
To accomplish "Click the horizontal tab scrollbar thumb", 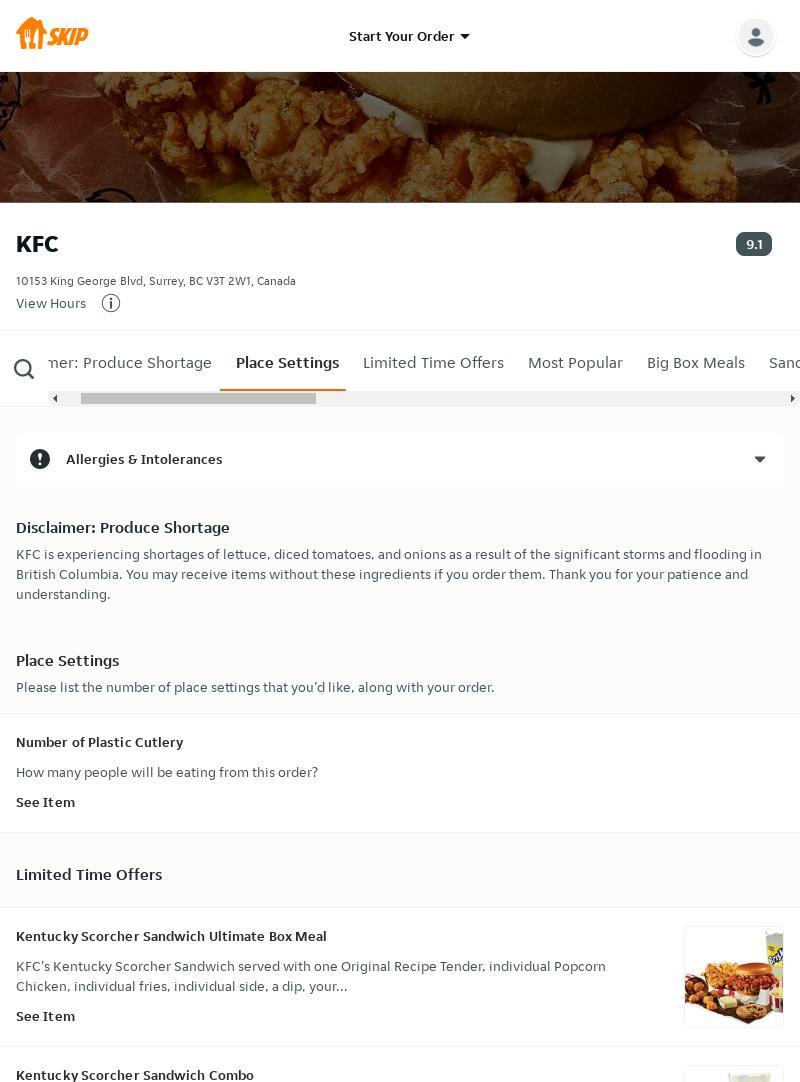I will pyautogui.click(x=198, y=398).
